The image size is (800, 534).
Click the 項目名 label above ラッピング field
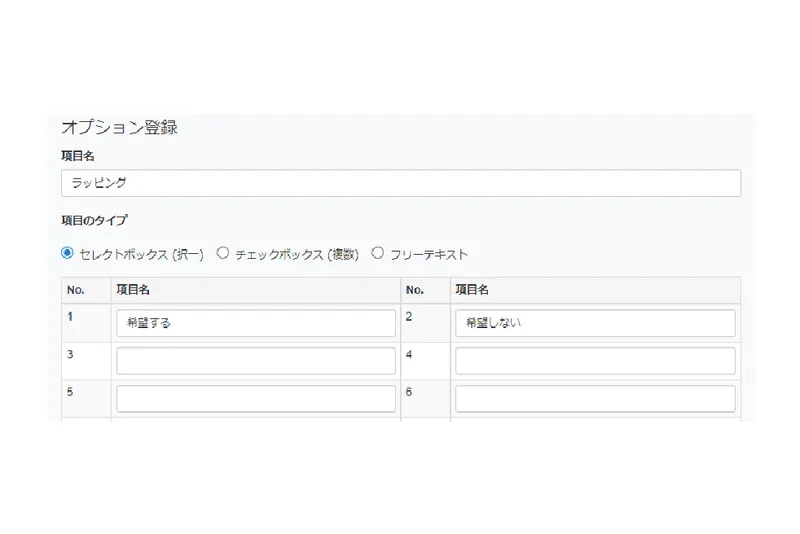pyautogui.click(x=78, y=156)
